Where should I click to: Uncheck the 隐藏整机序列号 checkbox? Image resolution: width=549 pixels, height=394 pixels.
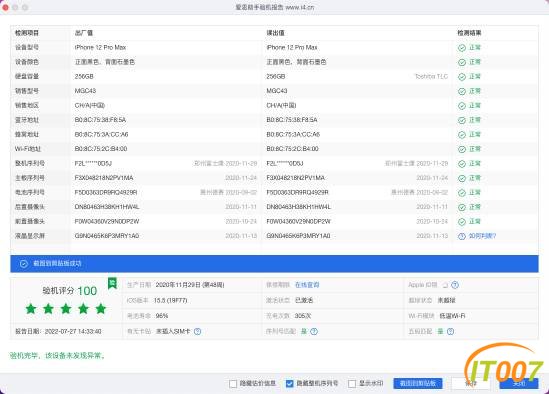tap(289, 384)
